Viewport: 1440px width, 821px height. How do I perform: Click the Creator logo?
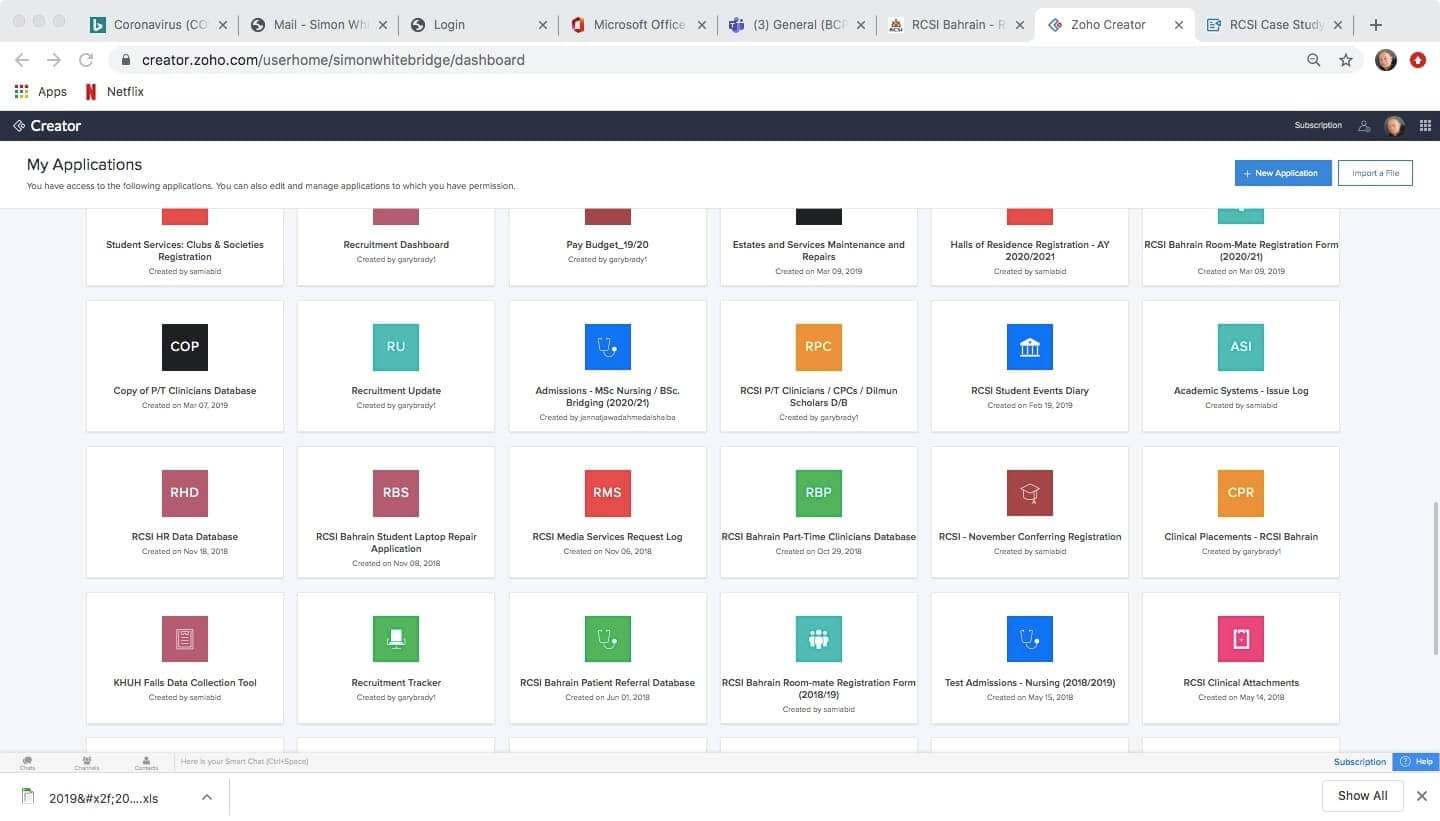[47, 126]
